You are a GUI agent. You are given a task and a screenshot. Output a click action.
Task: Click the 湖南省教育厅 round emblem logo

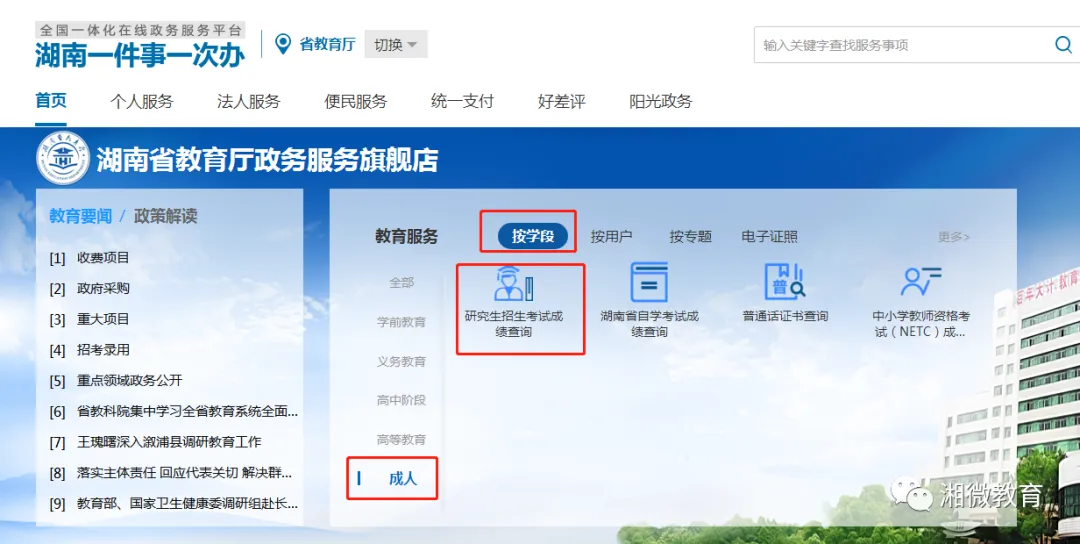tap(63, 159)
